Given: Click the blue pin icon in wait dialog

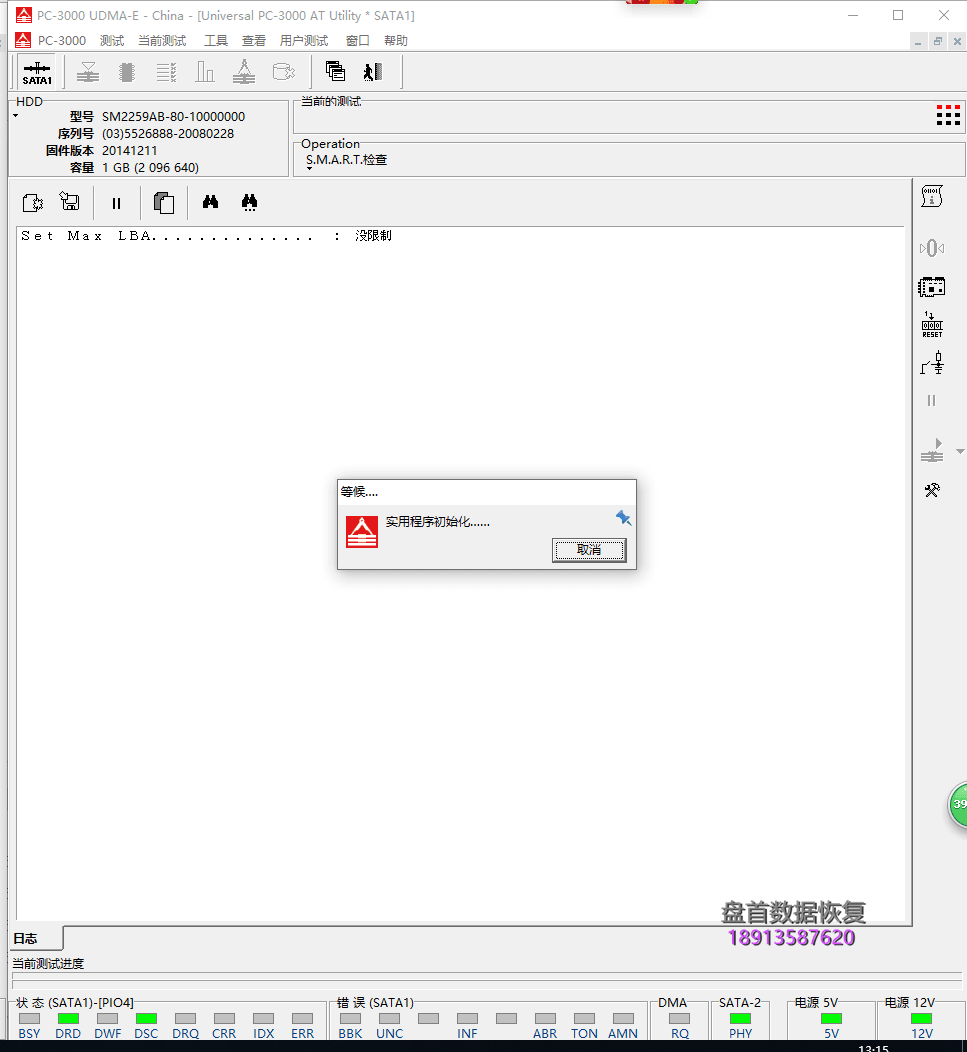Looking at the screenshot, I should (x=623, y=517).
